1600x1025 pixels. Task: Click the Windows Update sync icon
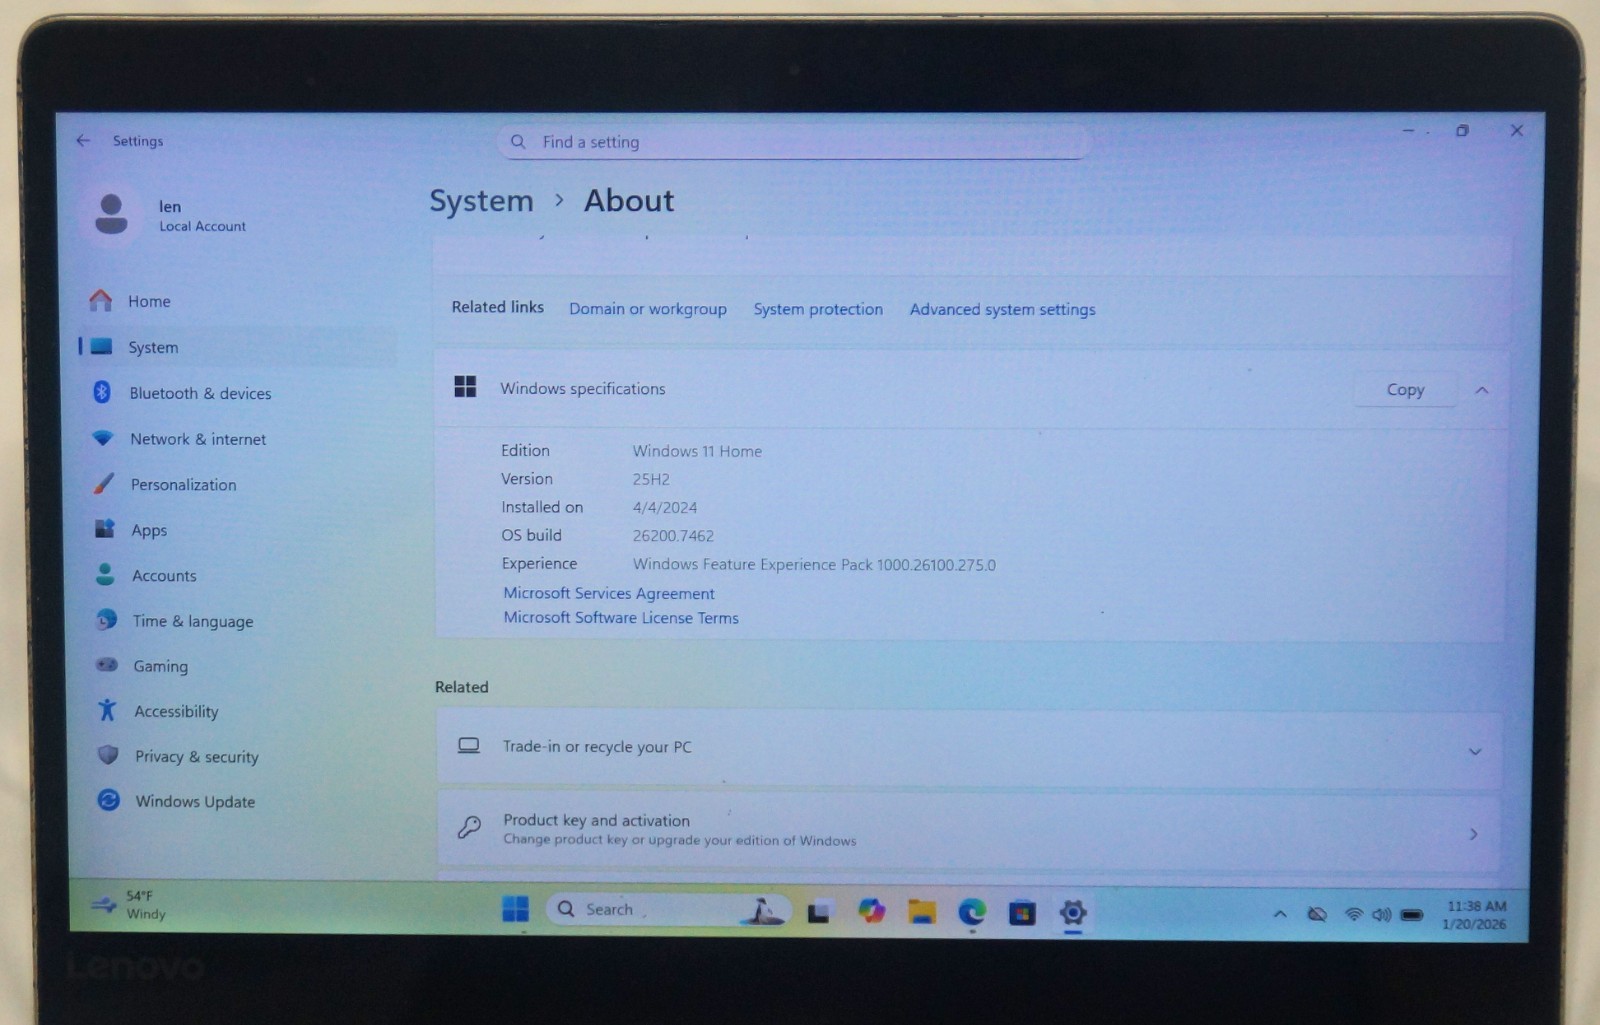(108, 800)
